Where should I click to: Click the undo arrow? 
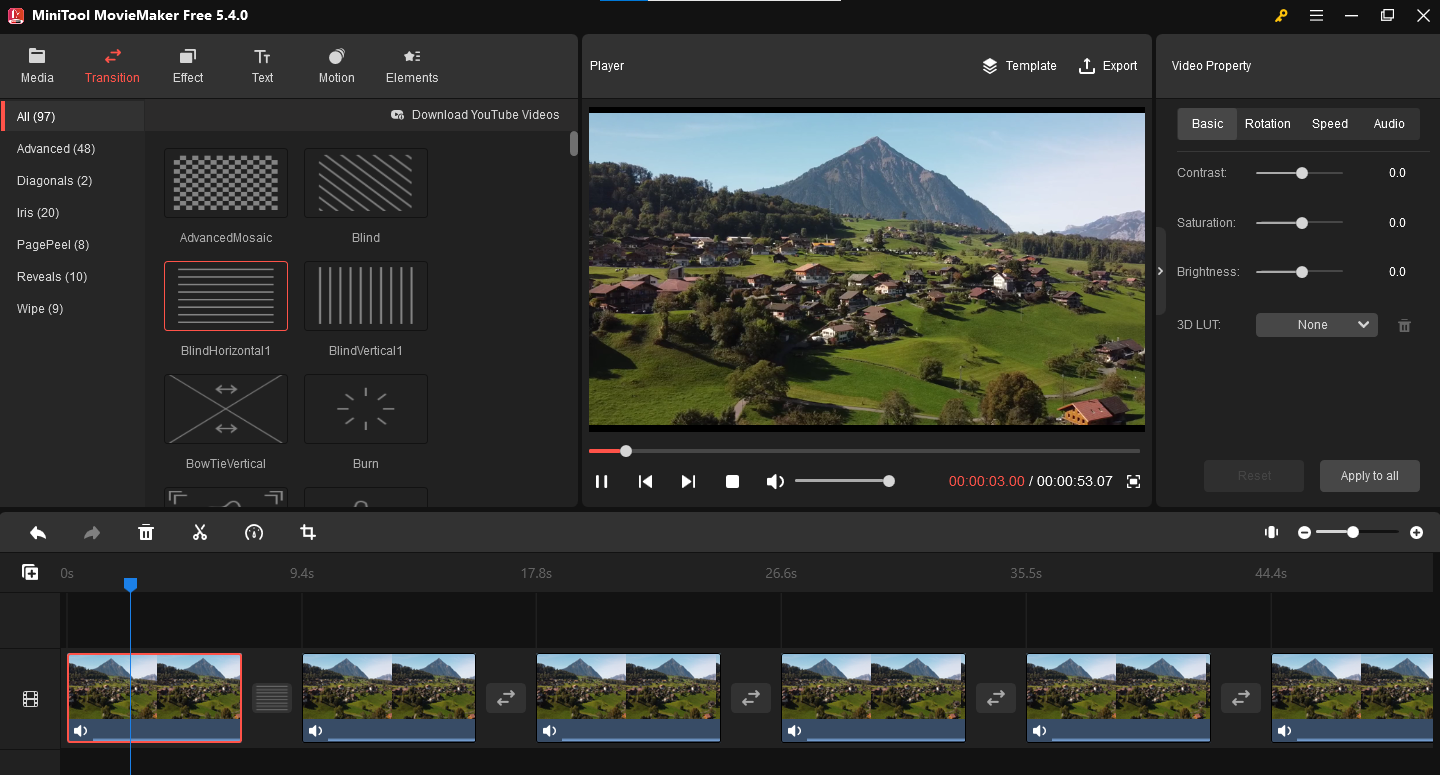[38, 533]
